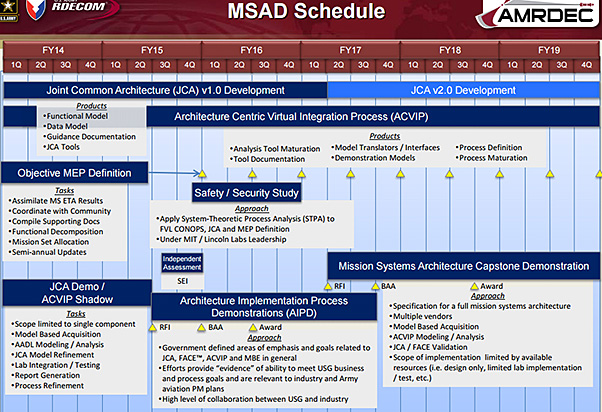
Task: Click the AMRDEC logo
Action: pyautogui.click(x=538, y=14)
